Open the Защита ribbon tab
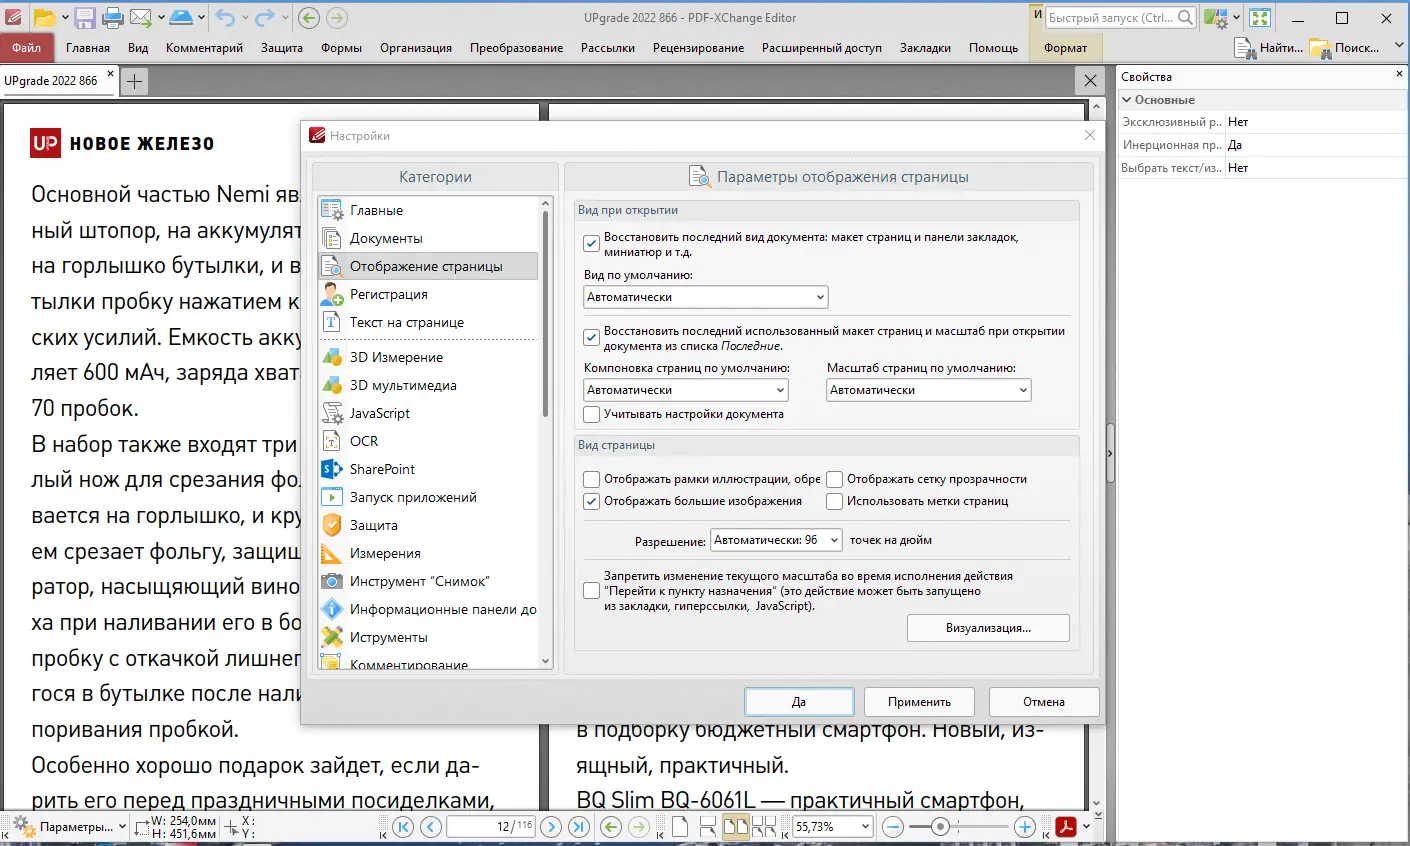The image size is (1410, 846). [282, 48]
